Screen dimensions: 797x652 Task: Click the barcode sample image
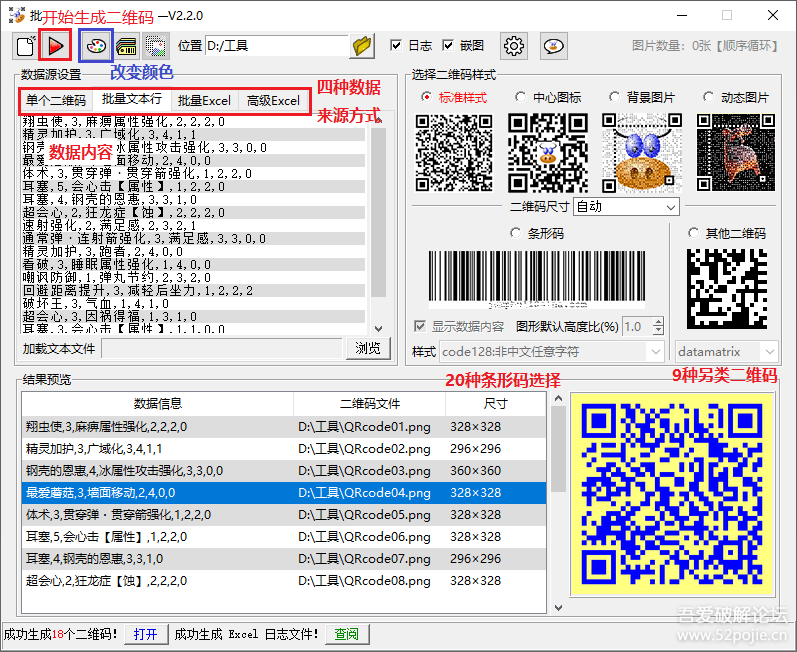(x=537, y=279)
